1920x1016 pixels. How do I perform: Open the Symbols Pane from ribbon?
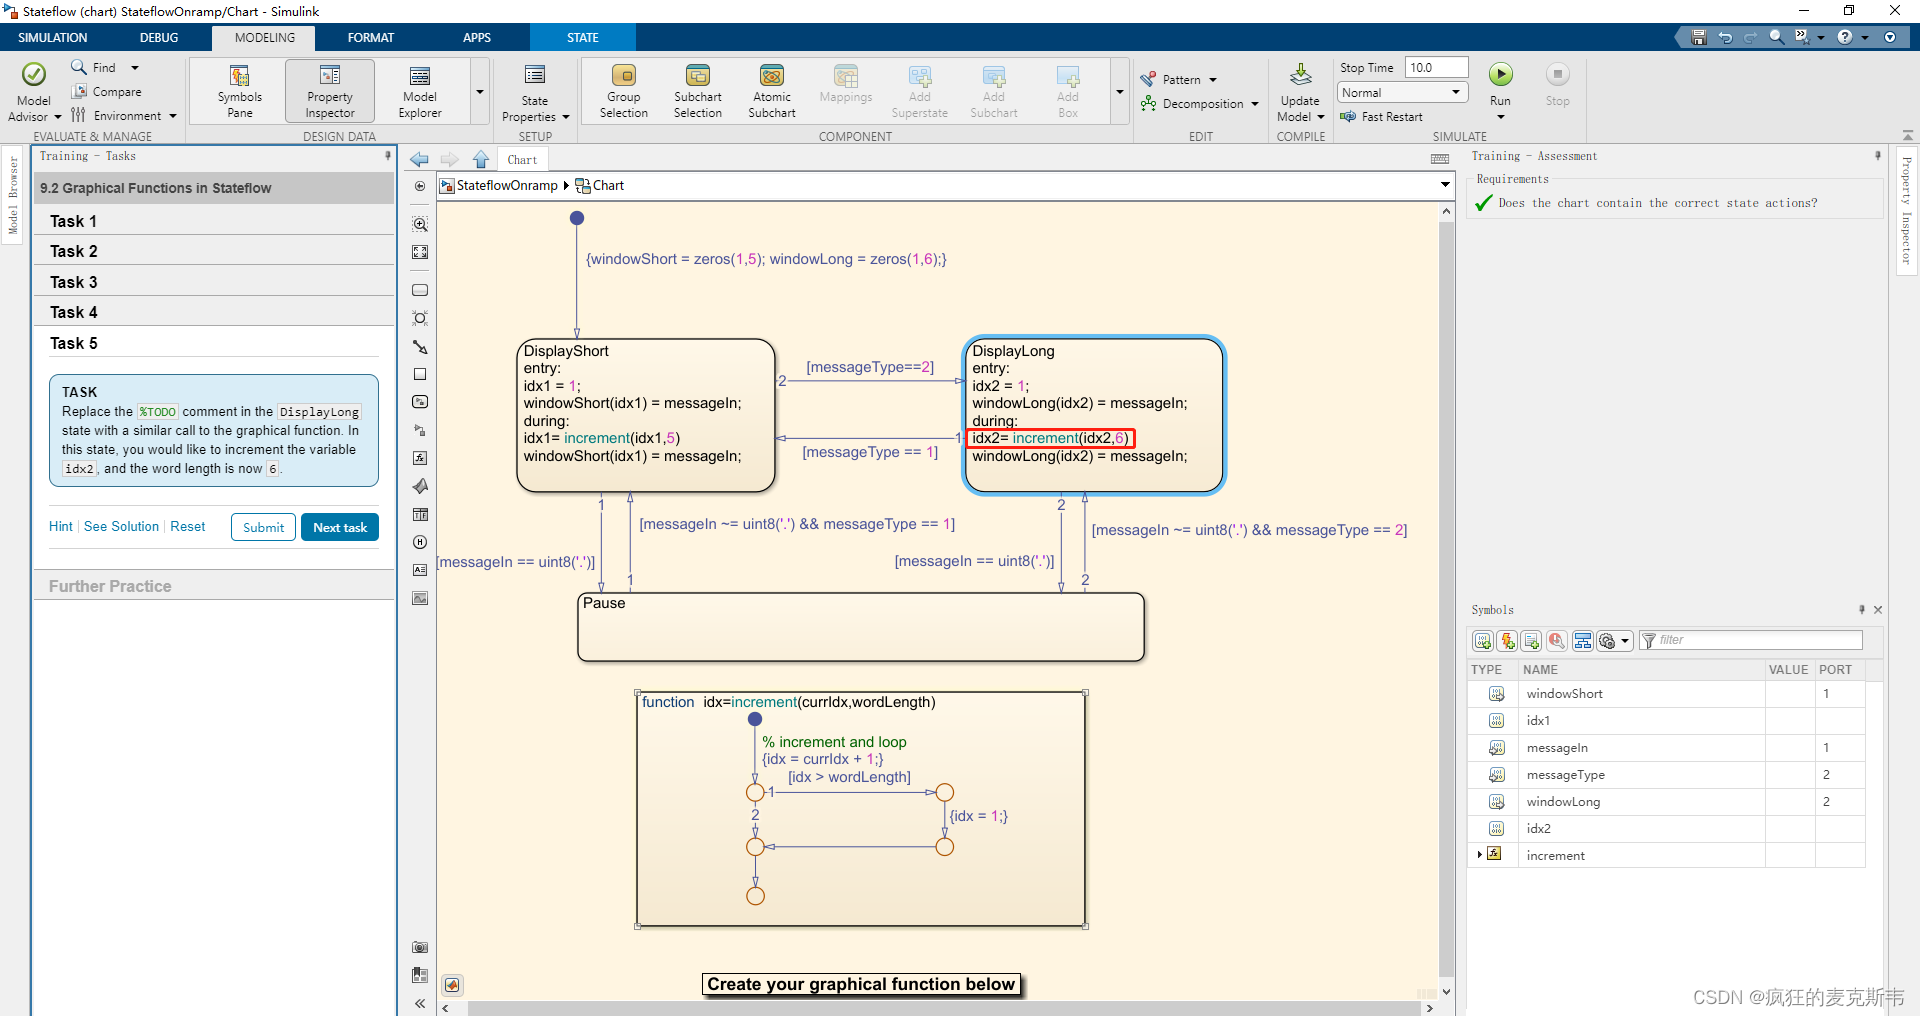(240, 91)
